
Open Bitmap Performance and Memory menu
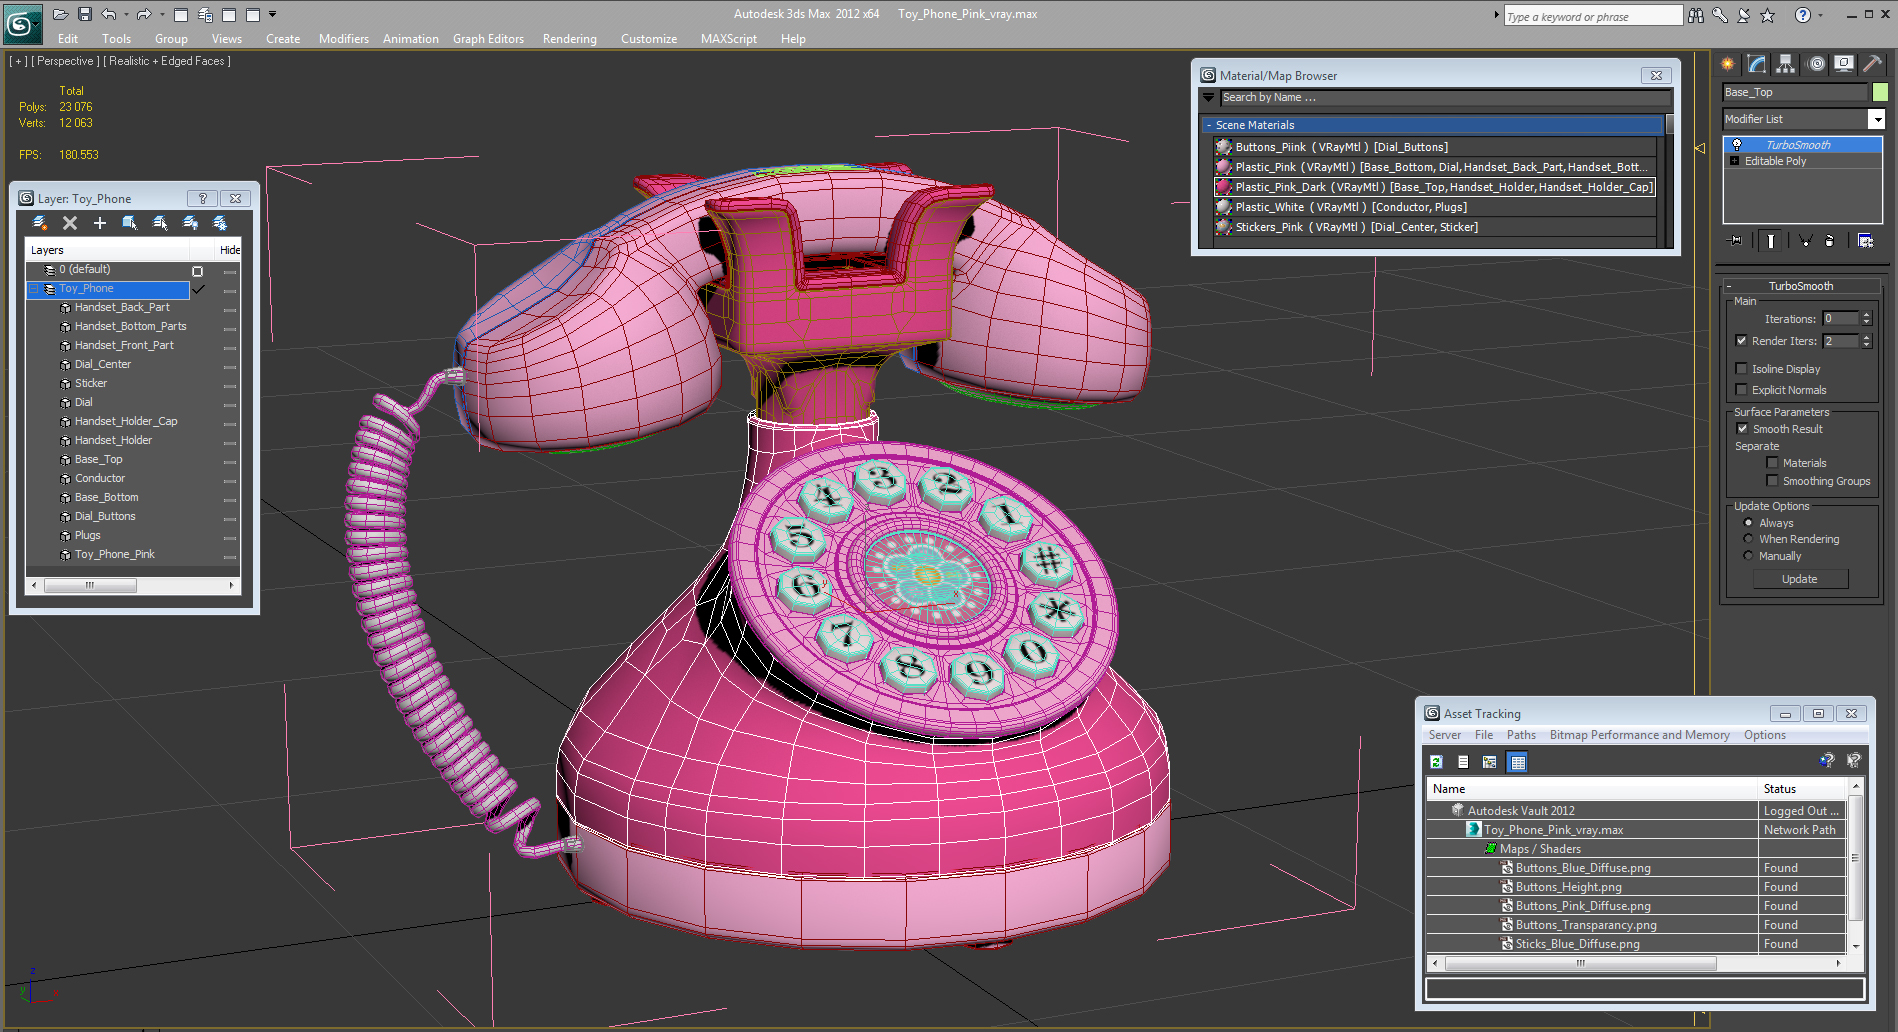(x=1639, y=735)
